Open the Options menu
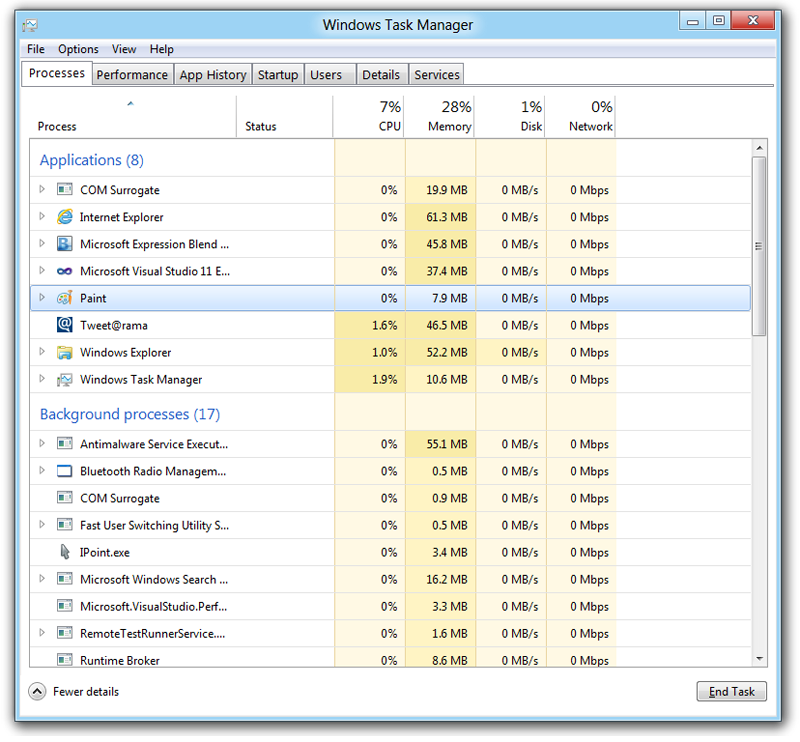Screen dimensions: 800x742 coord(78,49)
